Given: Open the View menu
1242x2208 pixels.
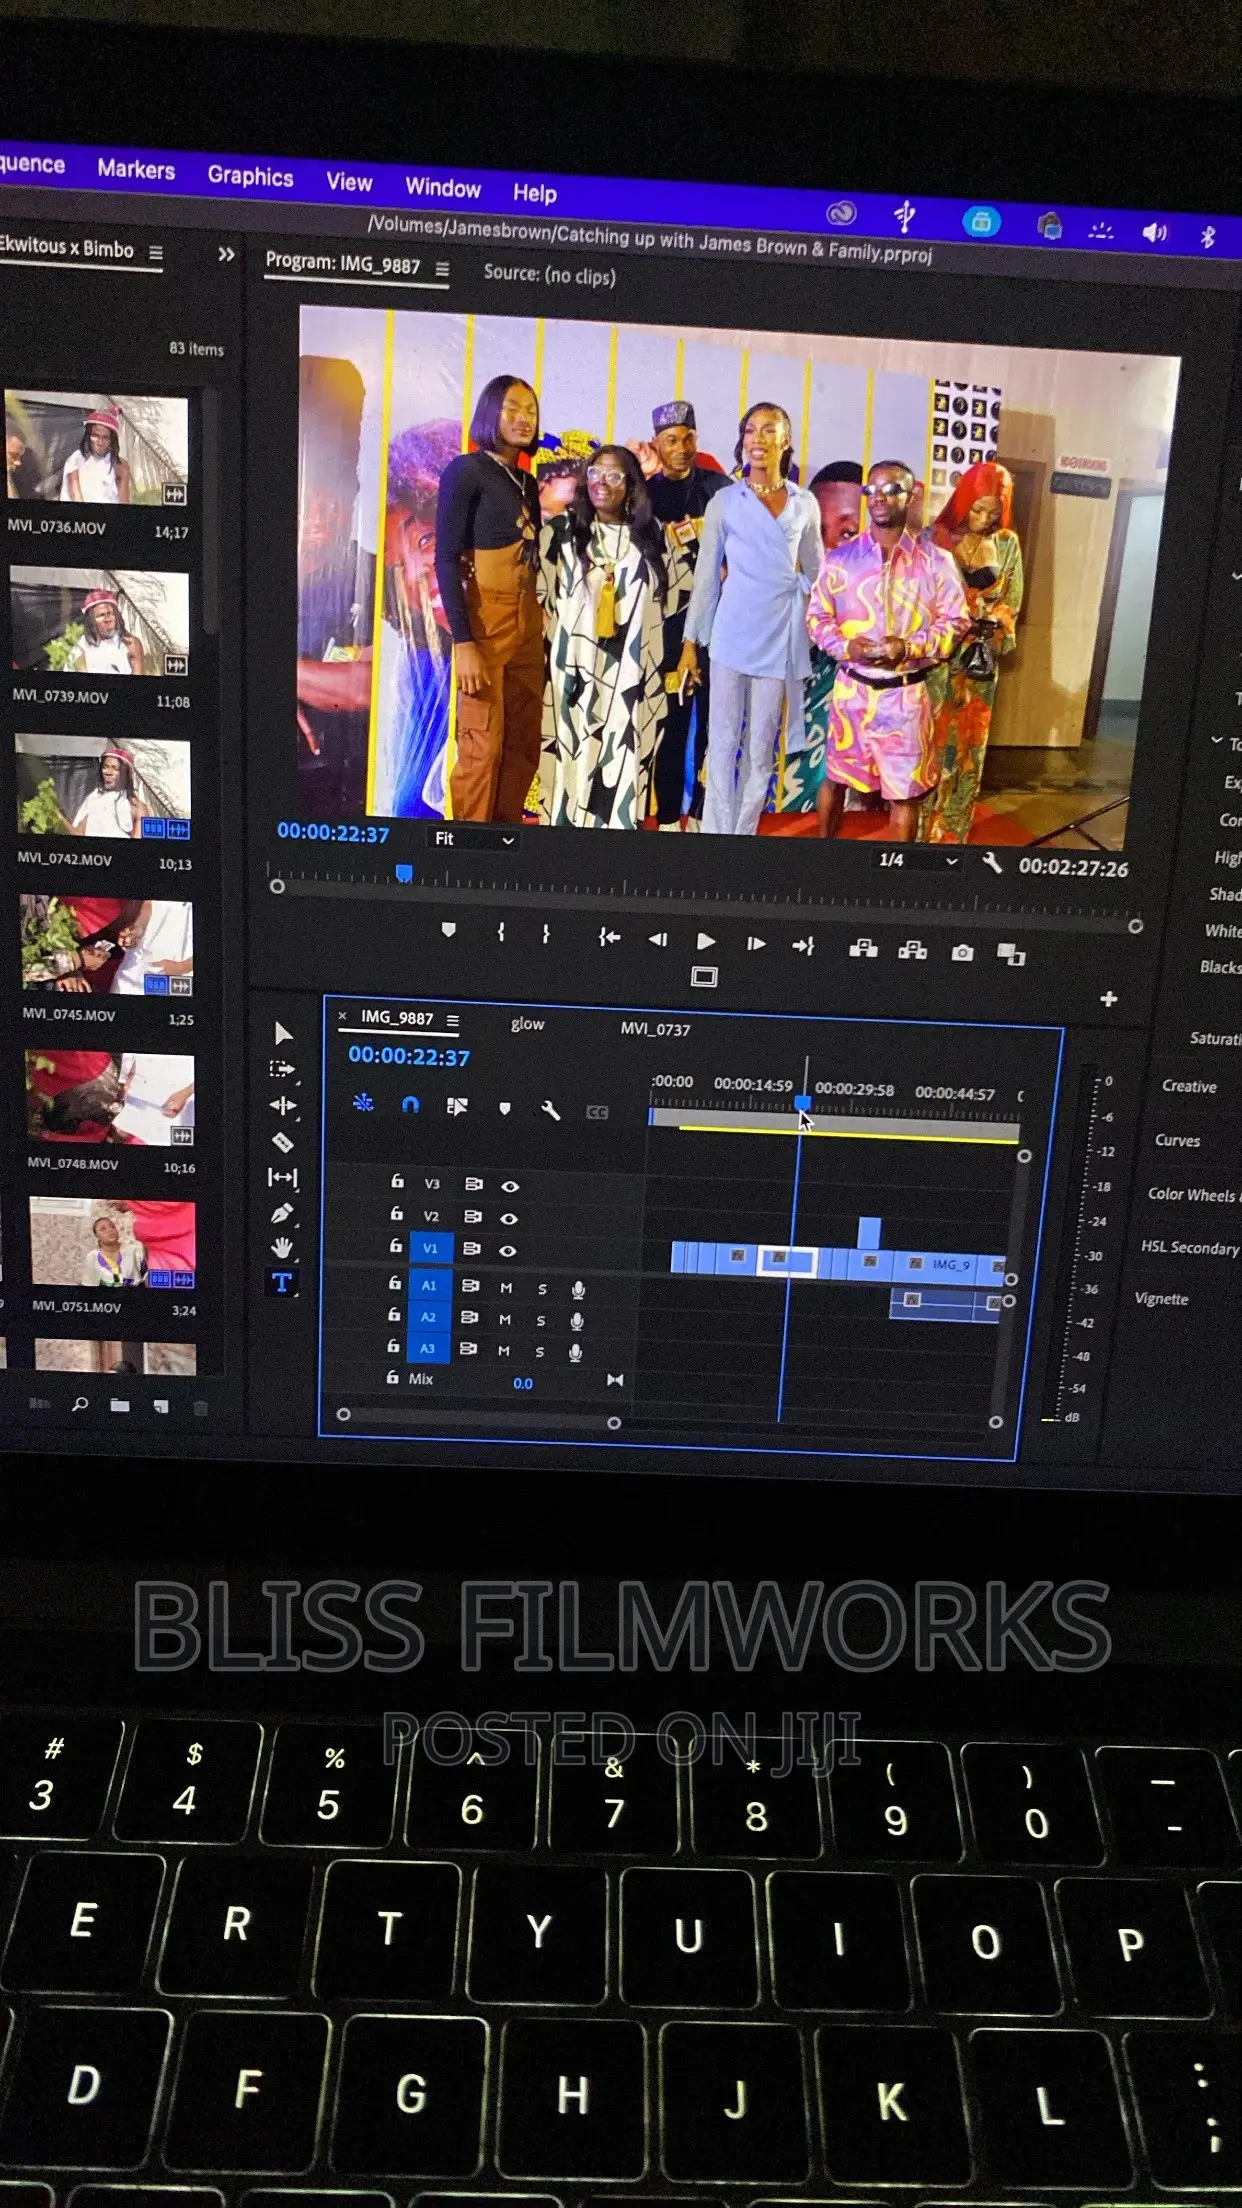Looking at the screenshot, I should [349, 182].
